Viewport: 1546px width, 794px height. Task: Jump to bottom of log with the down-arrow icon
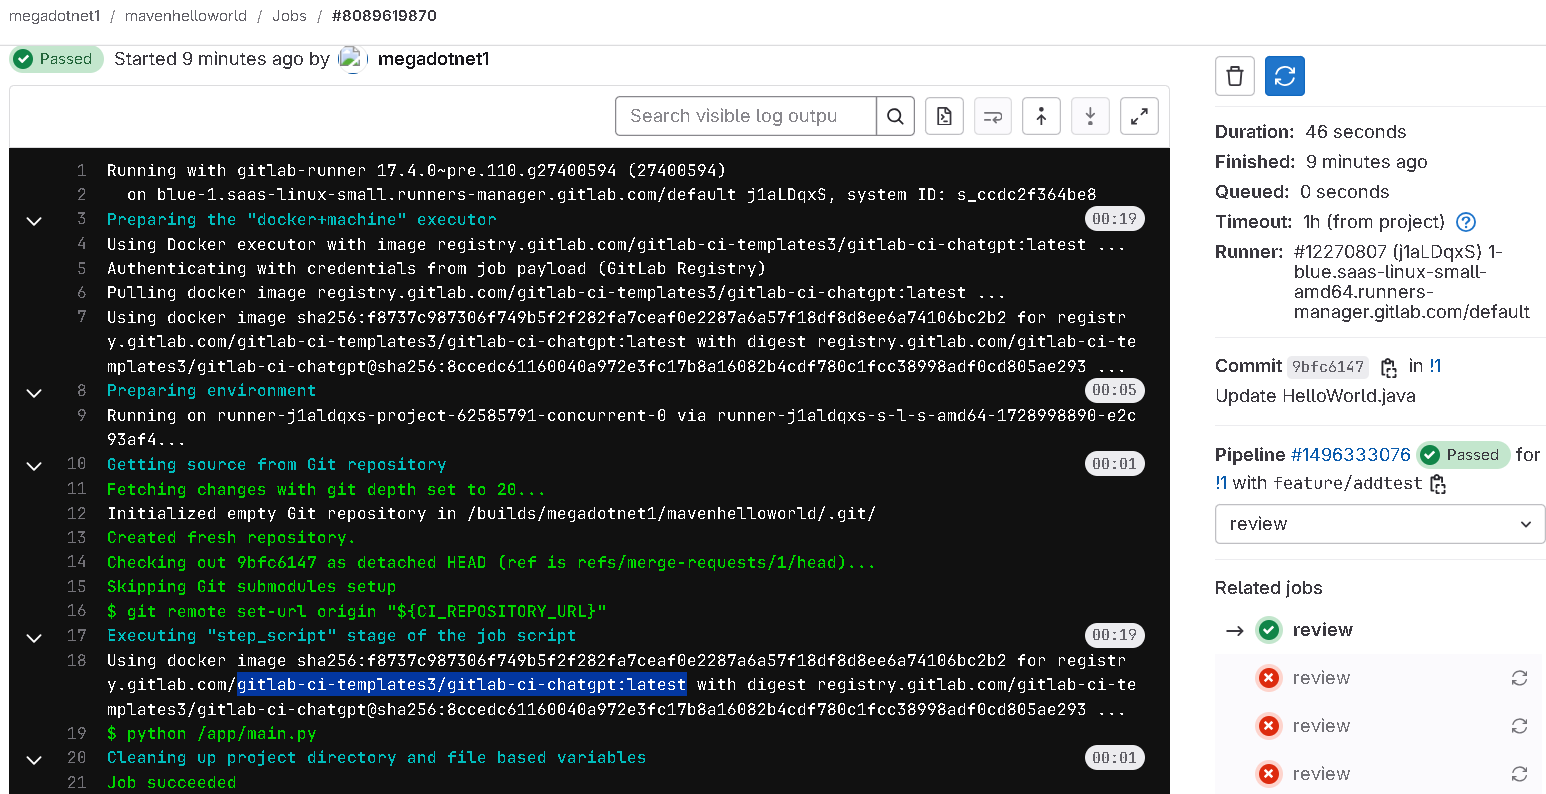[1090, 116]
